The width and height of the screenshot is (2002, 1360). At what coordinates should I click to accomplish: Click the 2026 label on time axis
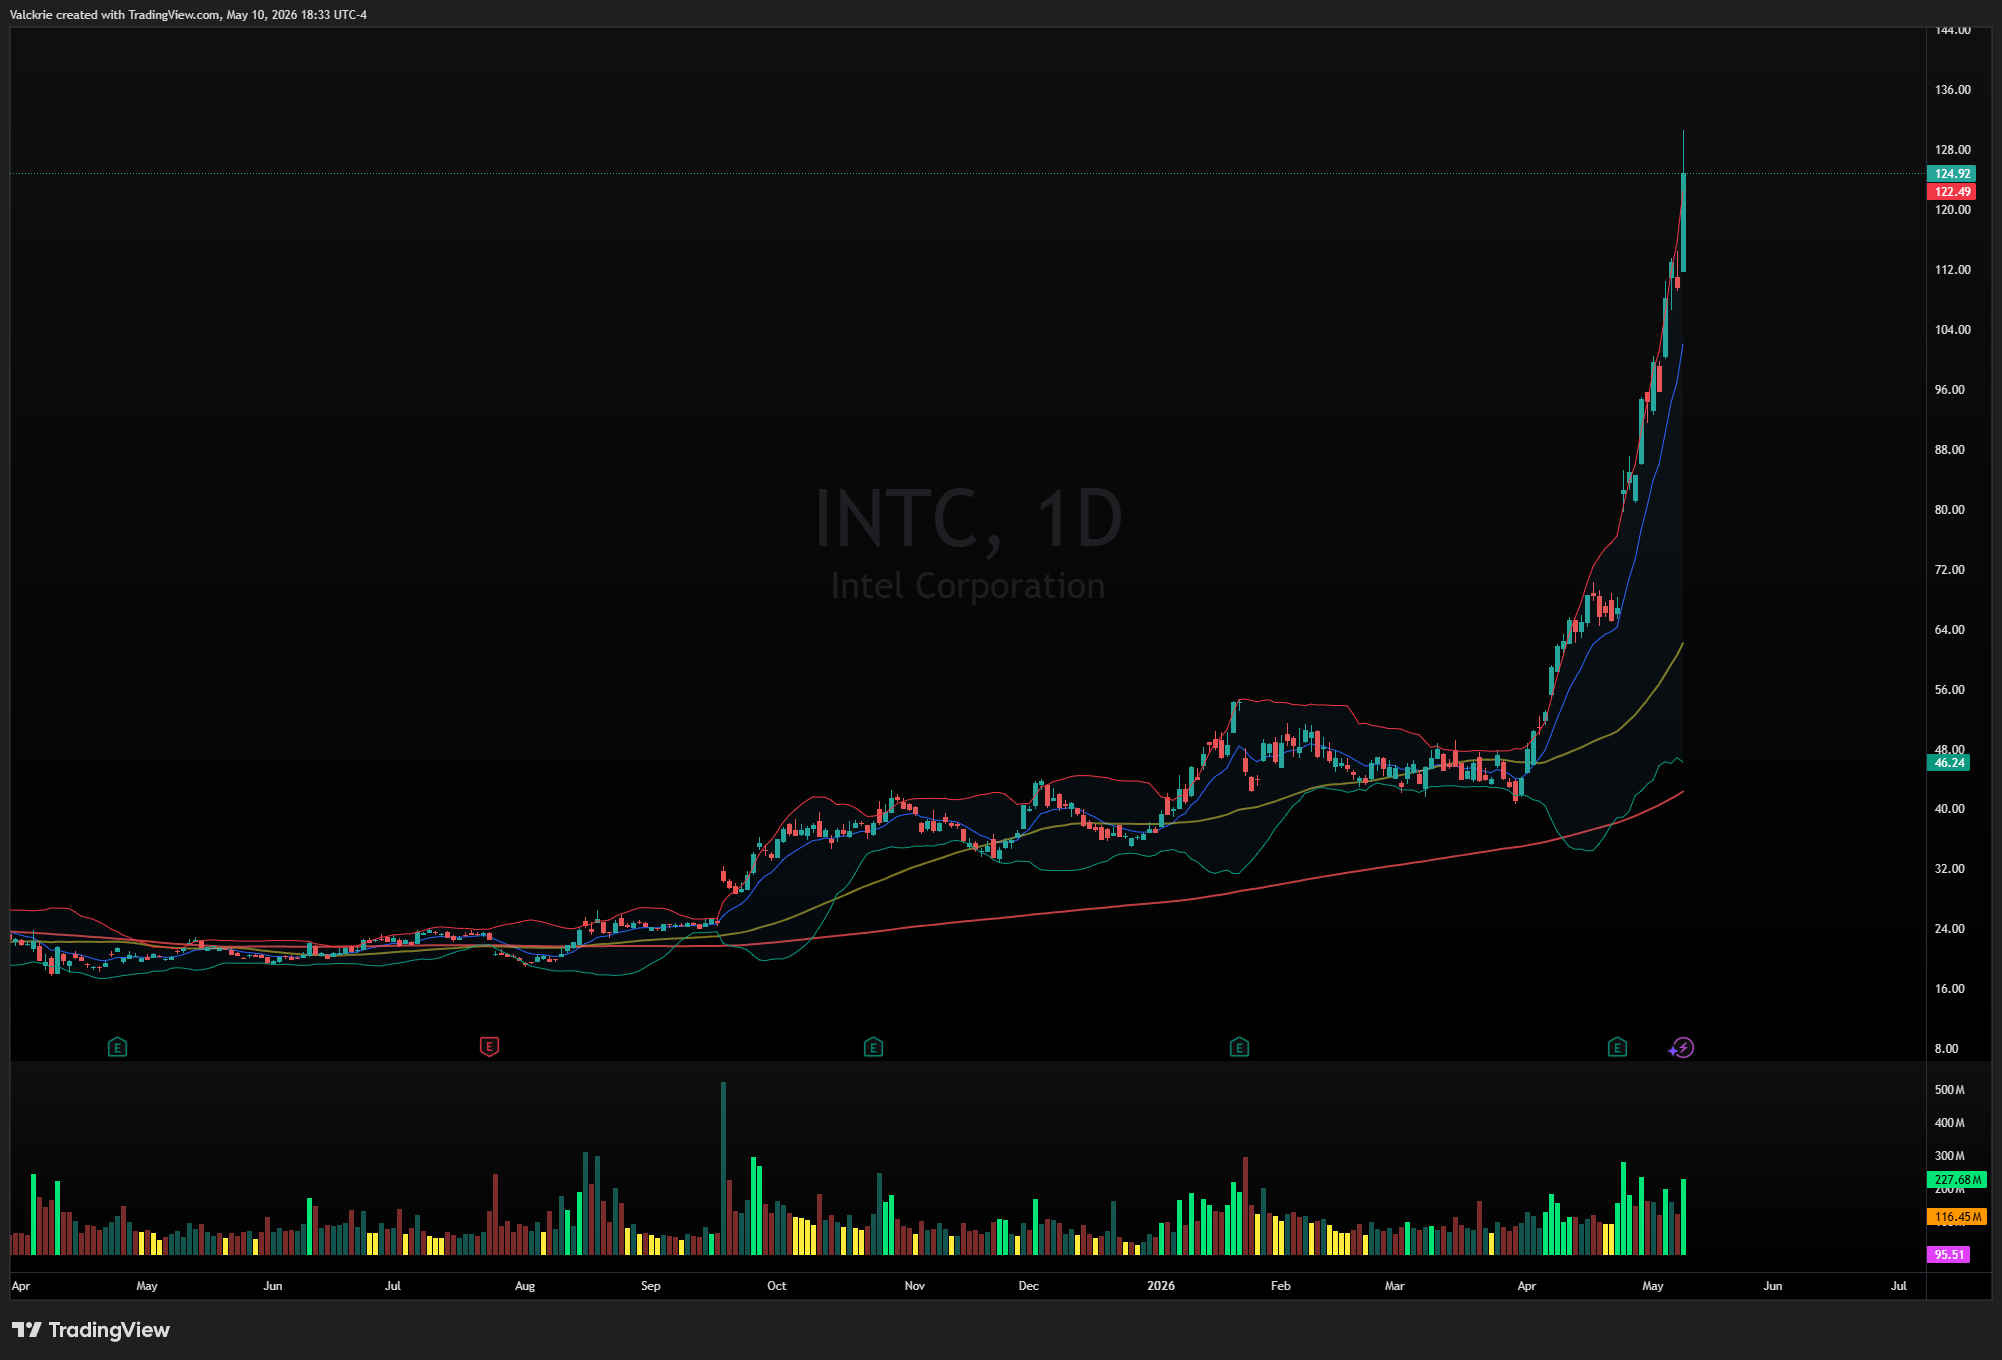tap(1161, 1286)
